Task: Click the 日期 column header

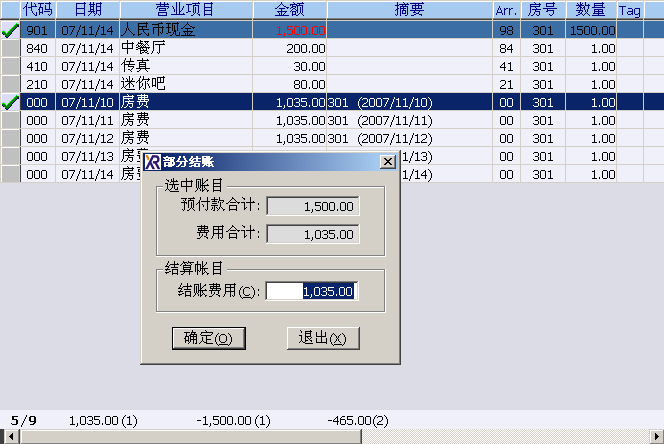Action: point(87,10)
